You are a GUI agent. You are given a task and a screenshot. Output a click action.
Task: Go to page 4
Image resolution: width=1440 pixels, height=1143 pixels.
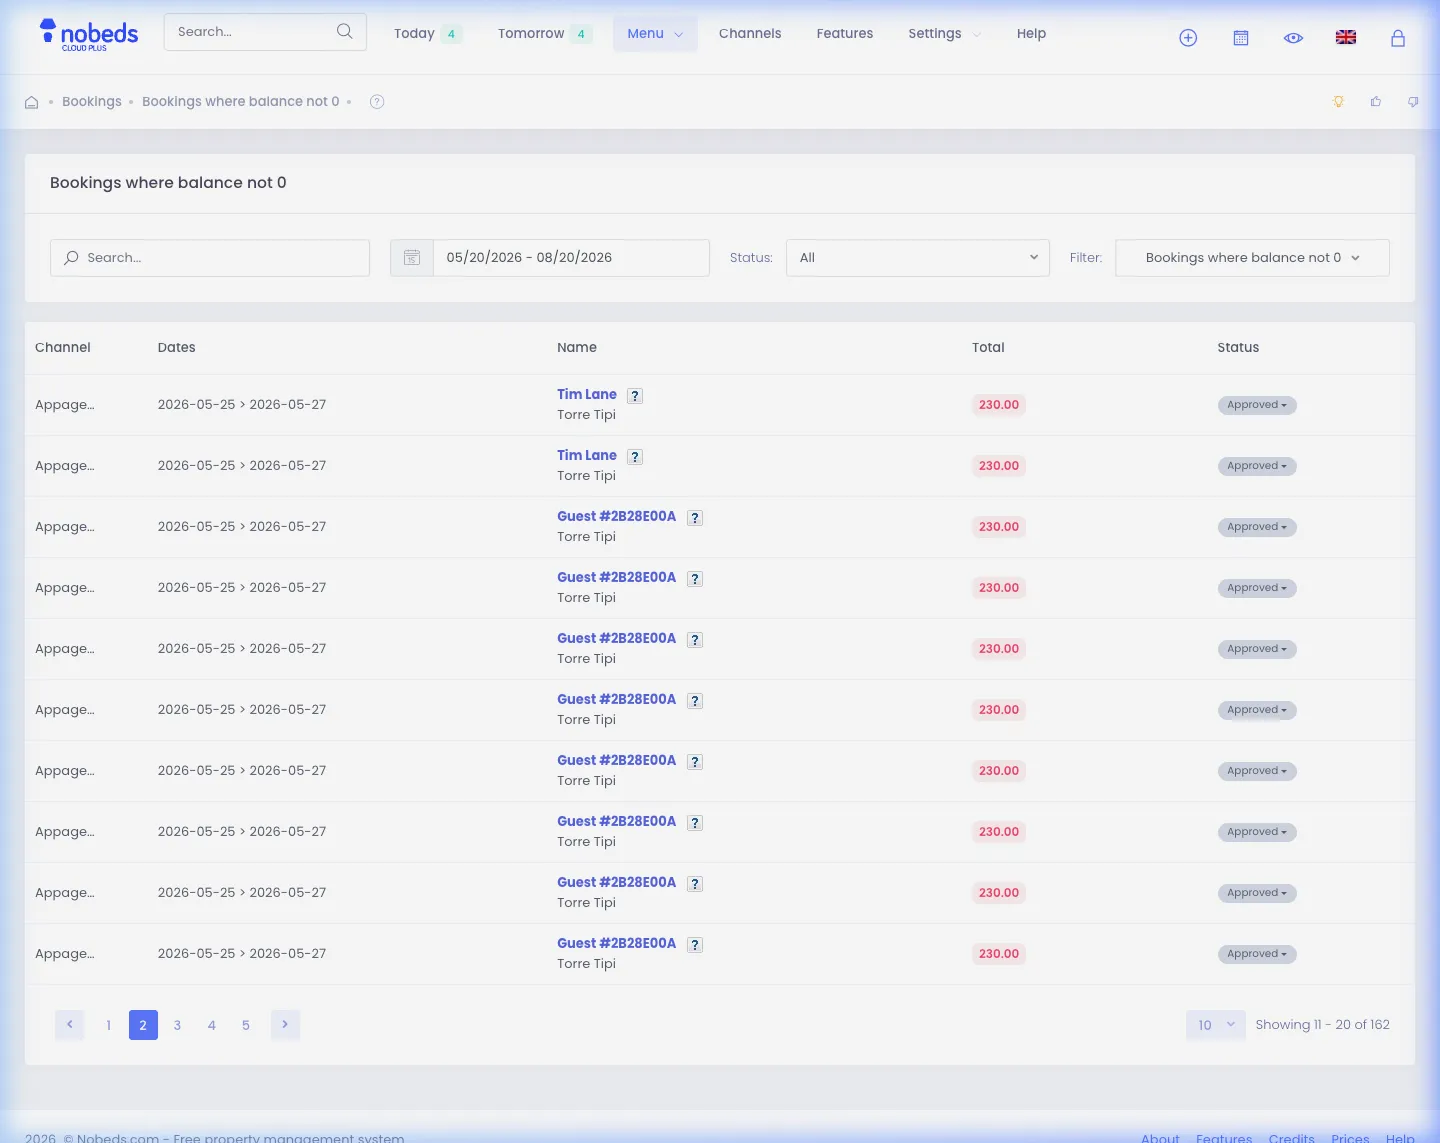pyautogui.click(x=211, y=1025)
